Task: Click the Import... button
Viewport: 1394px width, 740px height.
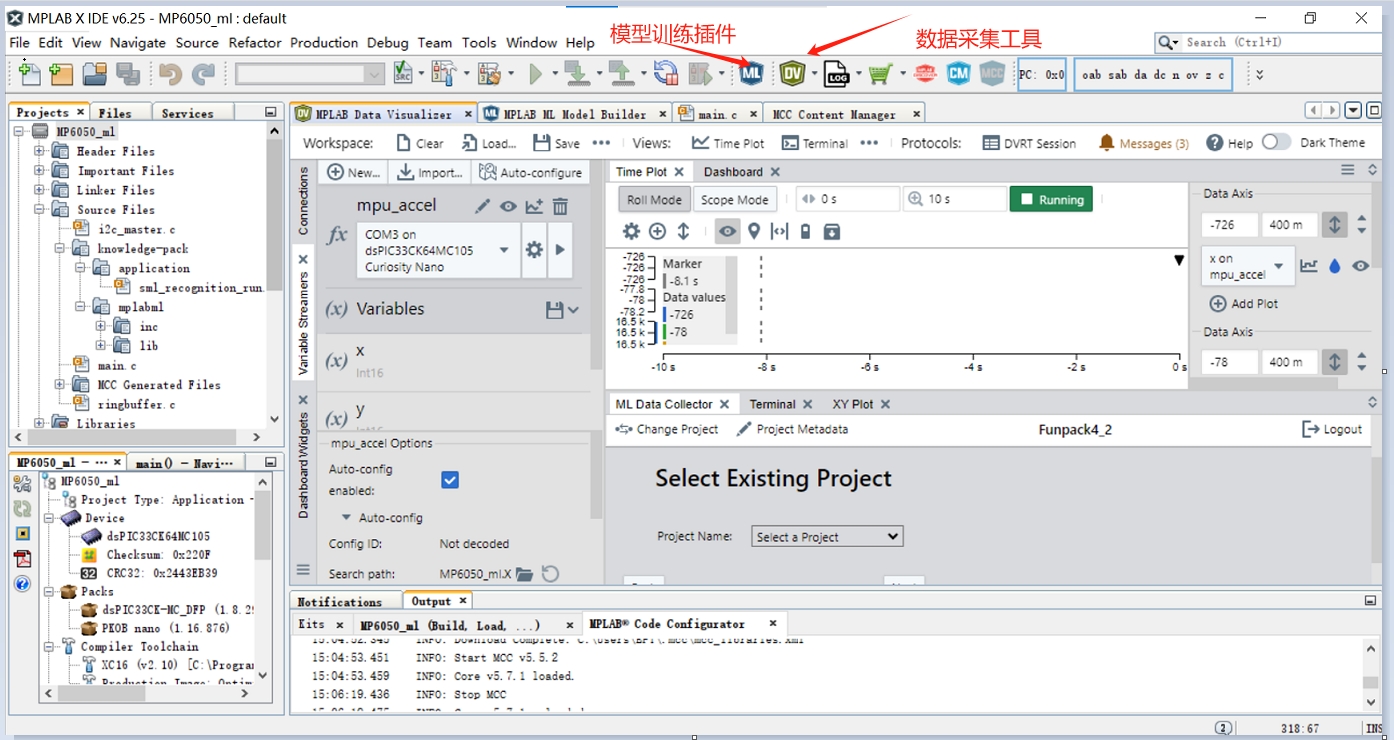Action: pos(430,172)
